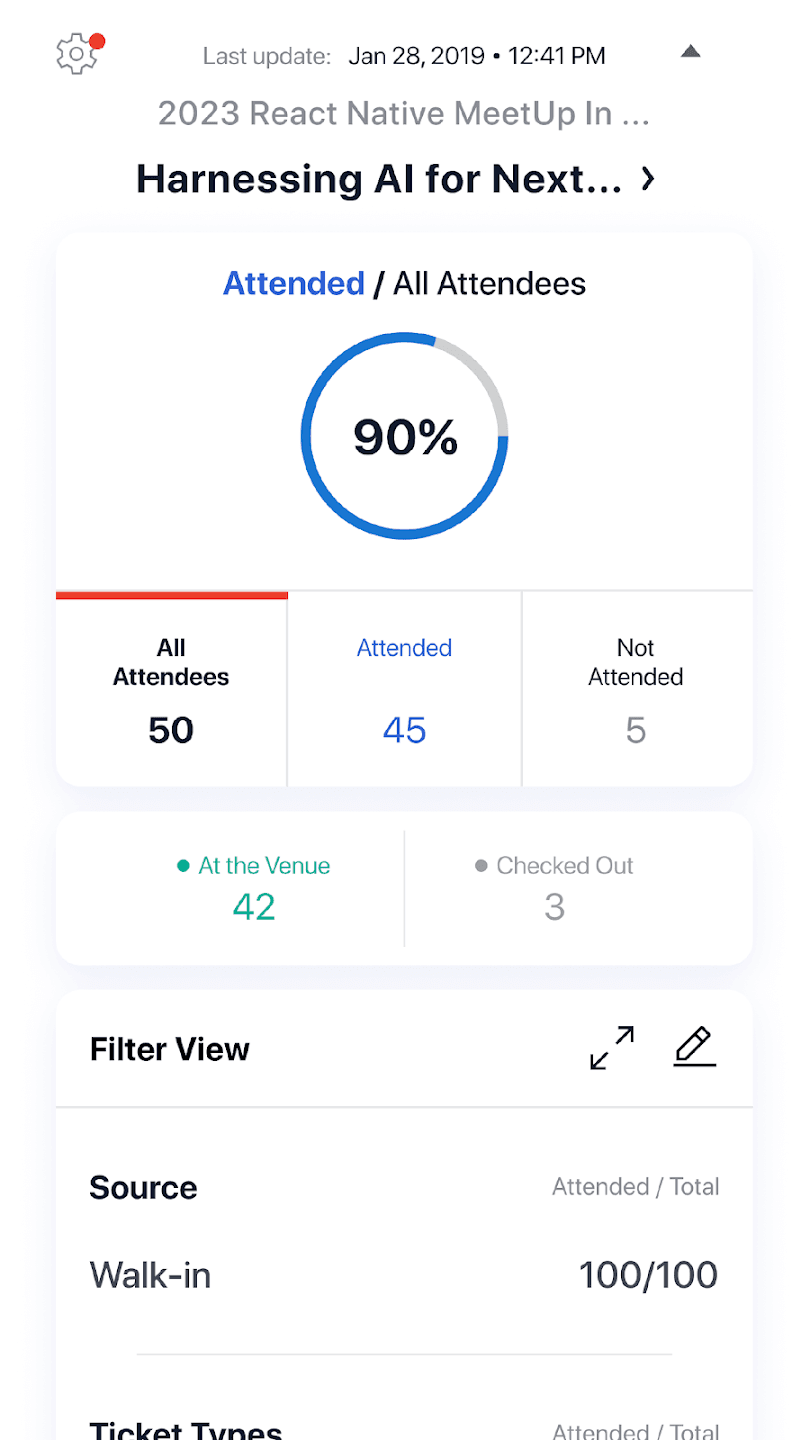Switch to the All Attendees tab

170,688
